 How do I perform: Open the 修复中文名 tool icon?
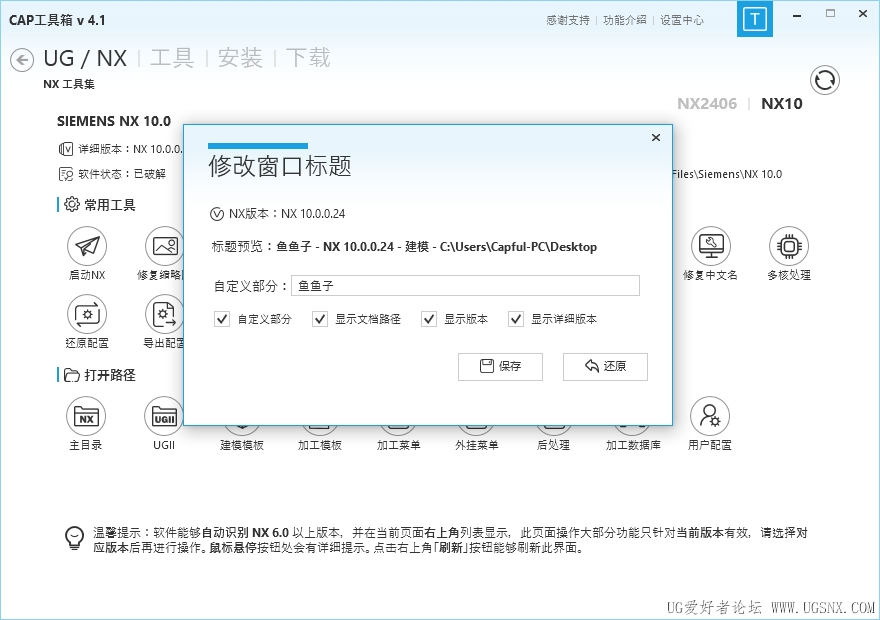(x=711, y=246)
